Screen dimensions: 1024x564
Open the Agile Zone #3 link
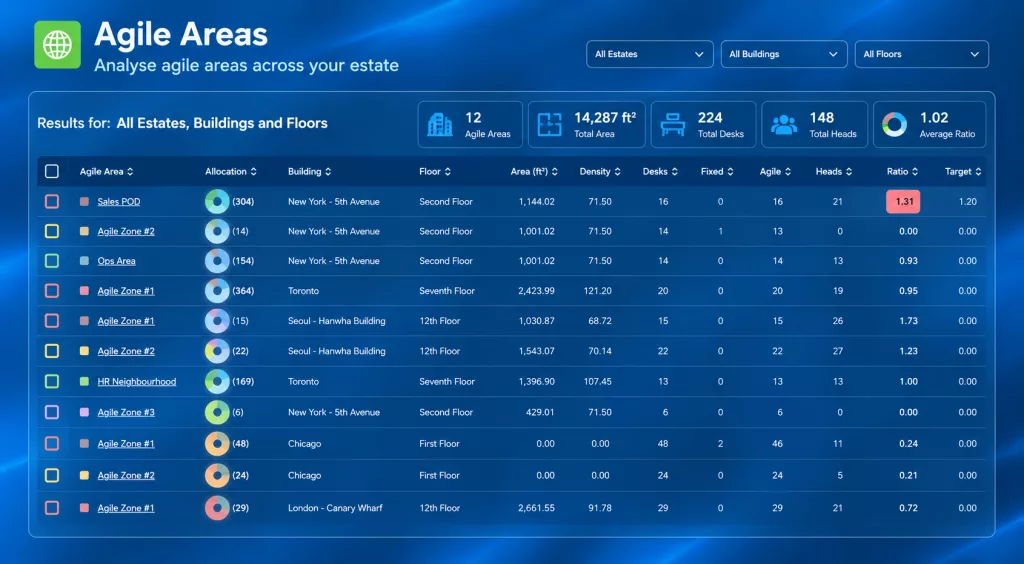pyautogui.click(x=126, y=412)
